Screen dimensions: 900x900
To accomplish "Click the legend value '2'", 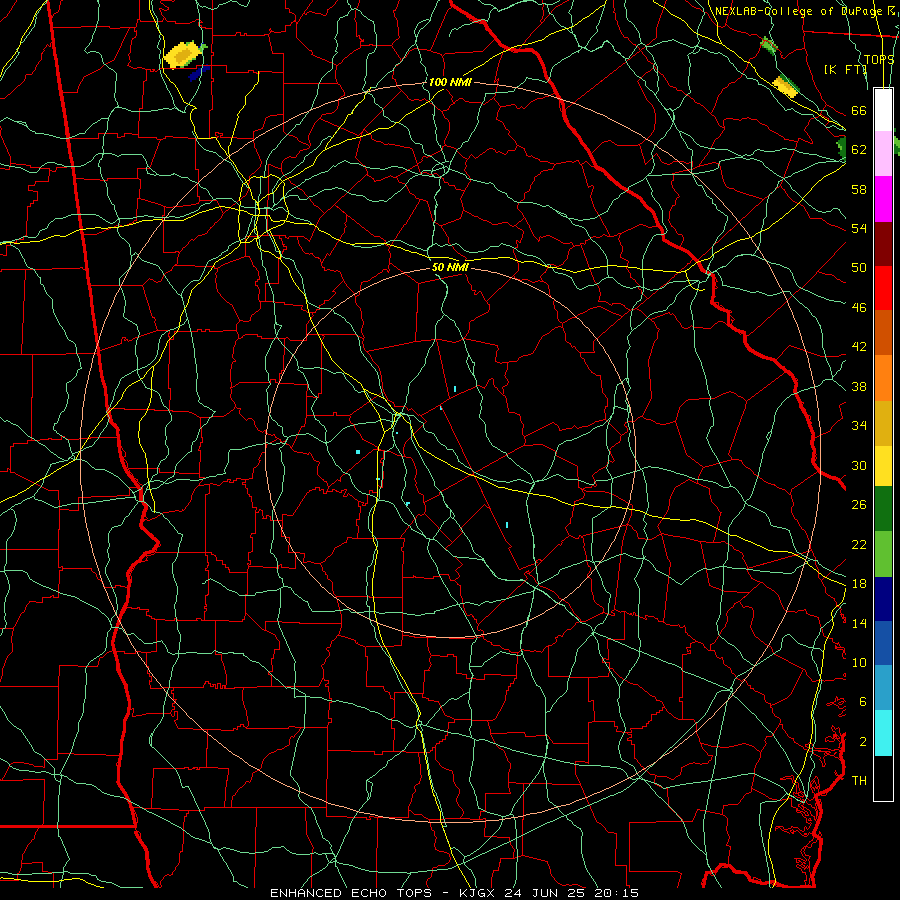I will point(863,742).
